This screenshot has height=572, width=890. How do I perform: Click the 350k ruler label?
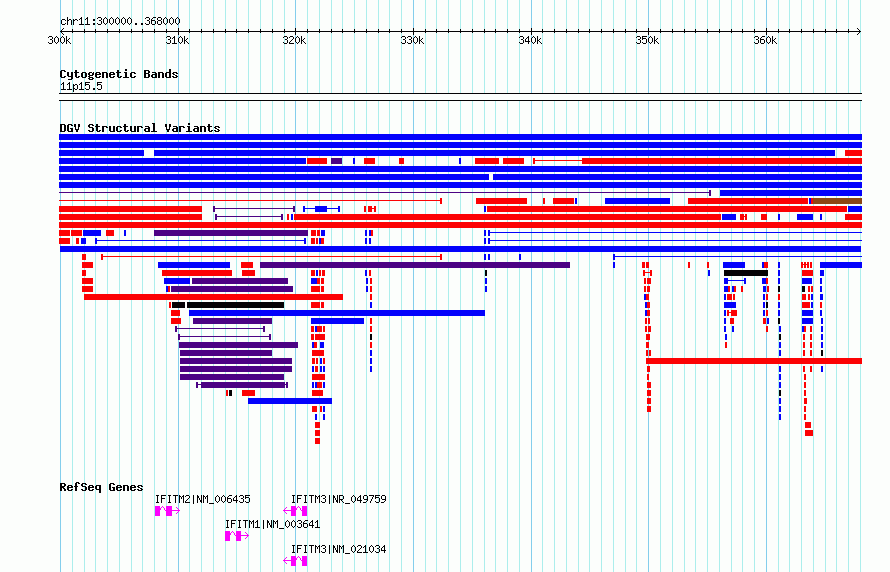click(648, 41)
